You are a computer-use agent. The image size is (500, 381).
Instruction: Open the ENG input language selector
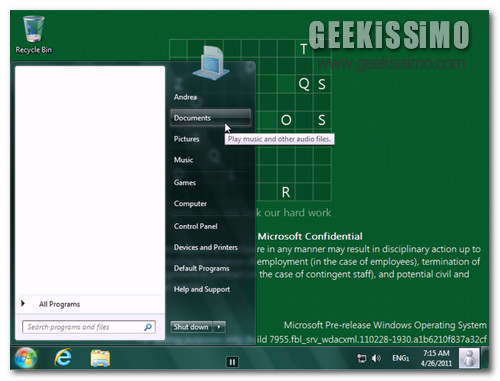pyautogui.click(x=400, y=358)
